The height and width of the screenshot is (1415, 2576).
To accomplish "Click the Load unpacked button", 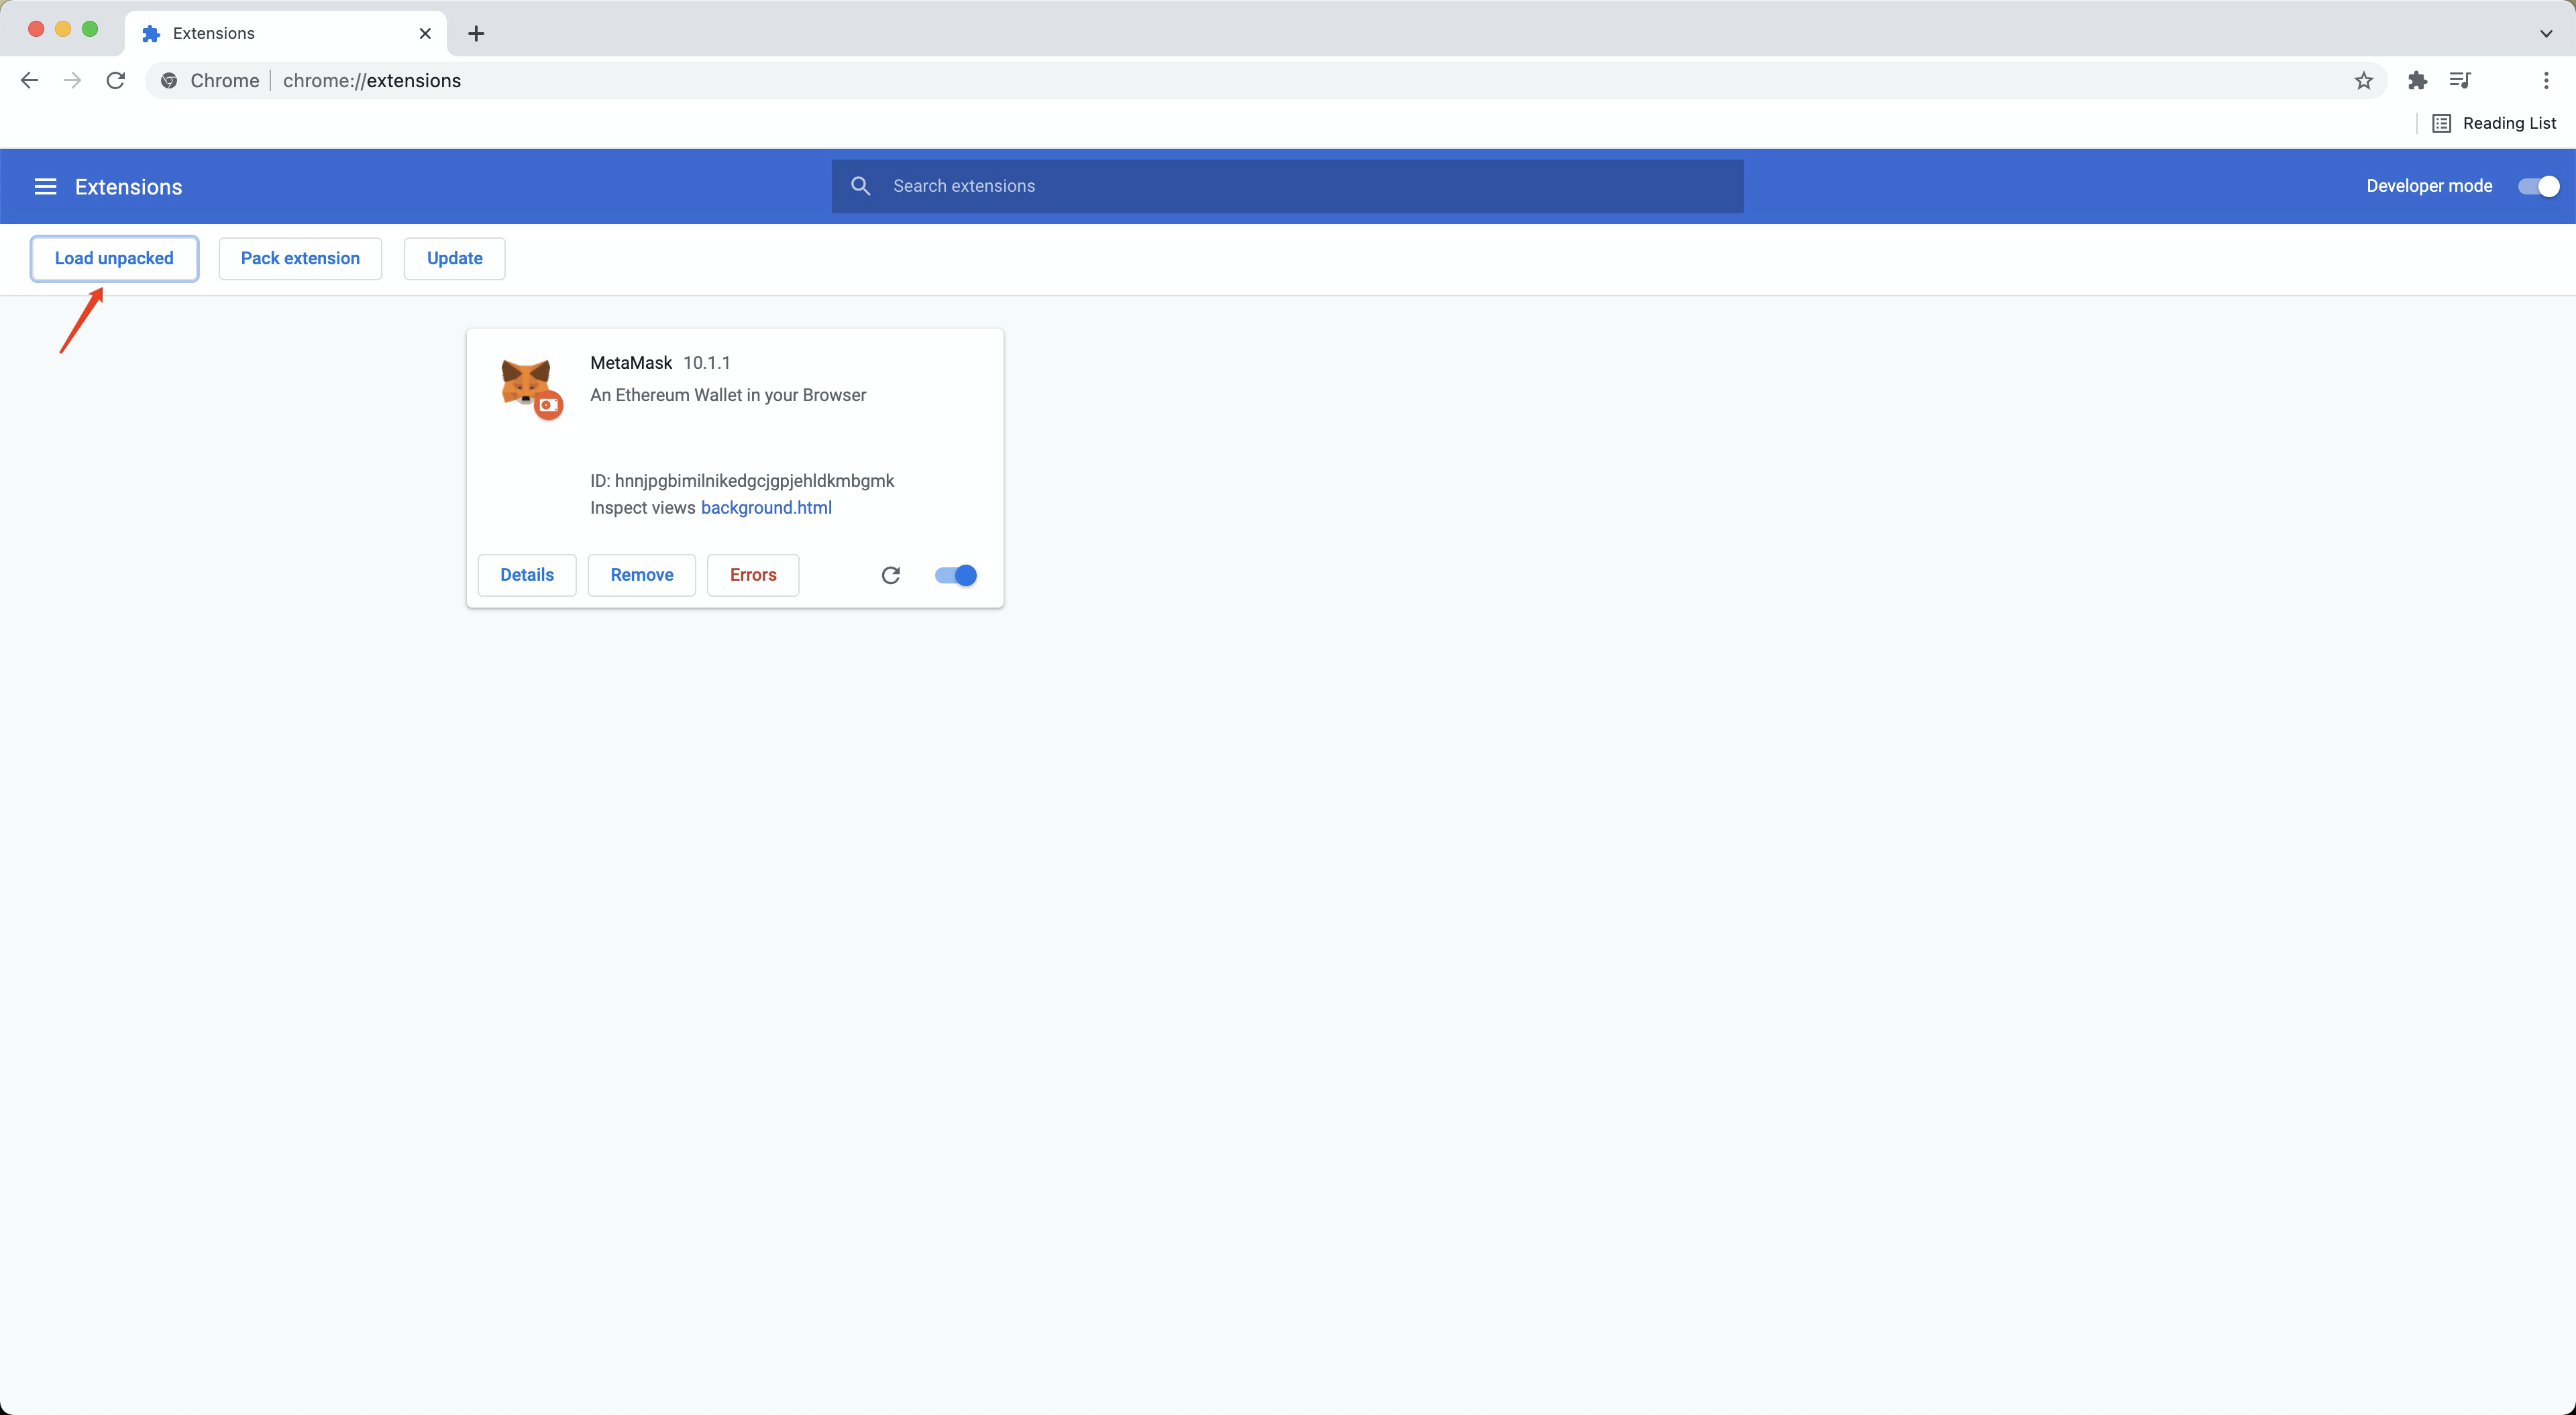I will [114, 259].
